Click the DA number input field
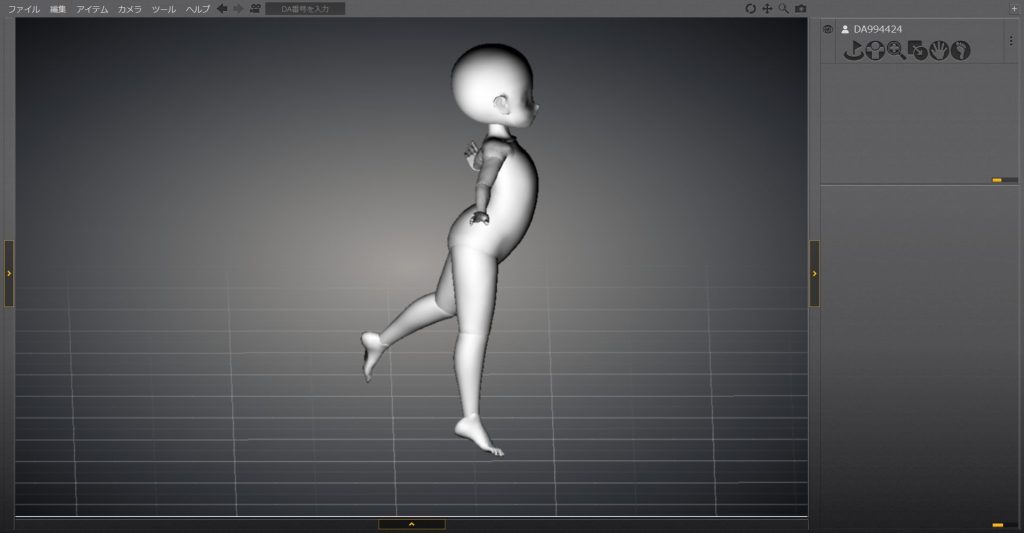1024x533 pixels. 305,8
